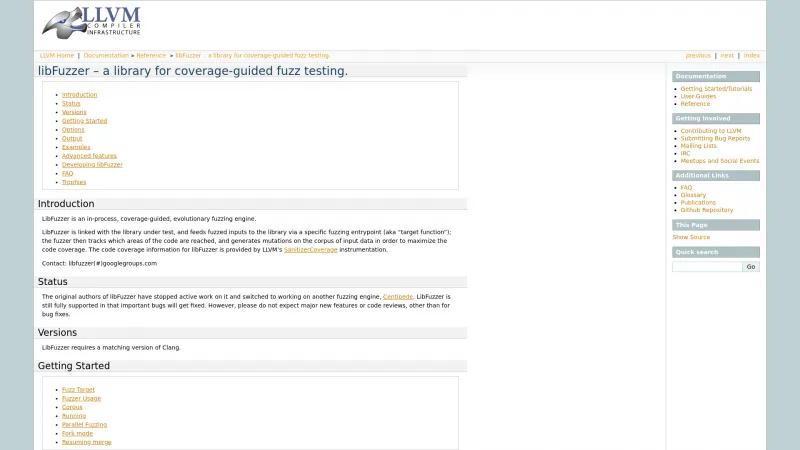Open Corpus sub-section link
Viewport: 800px width, 450px height.
(x=72, y=407)
